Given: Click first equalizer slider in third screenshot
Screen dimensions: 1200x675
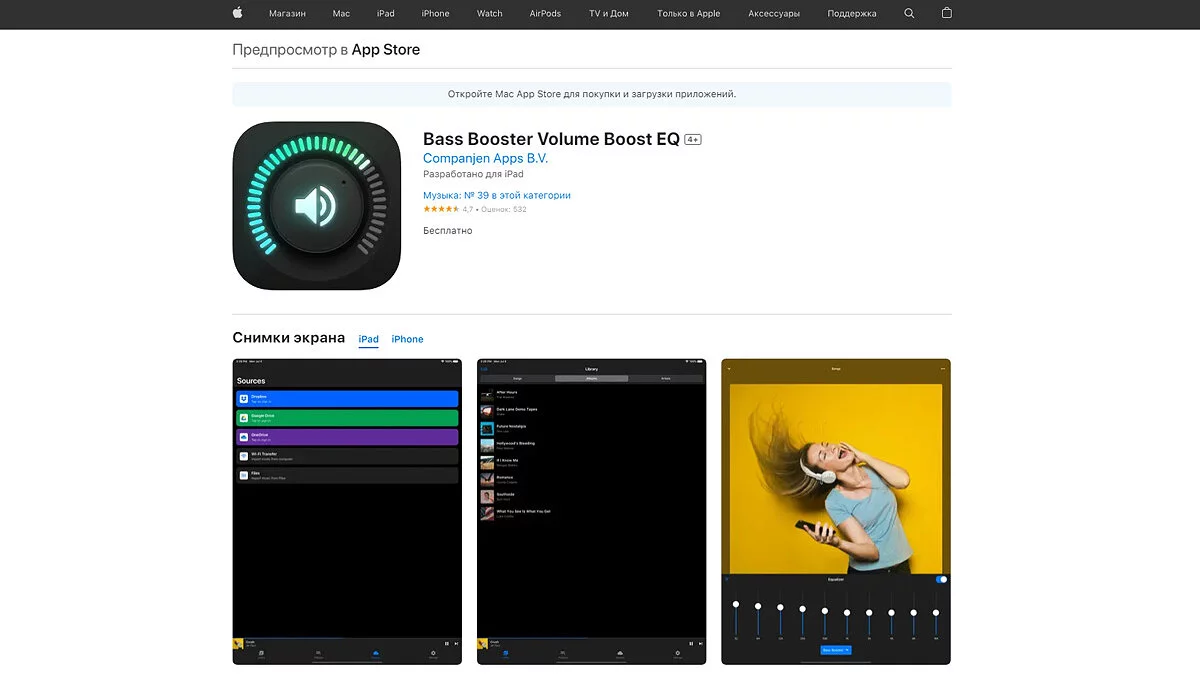Looking at the screenshot, I should coord(736,605).
